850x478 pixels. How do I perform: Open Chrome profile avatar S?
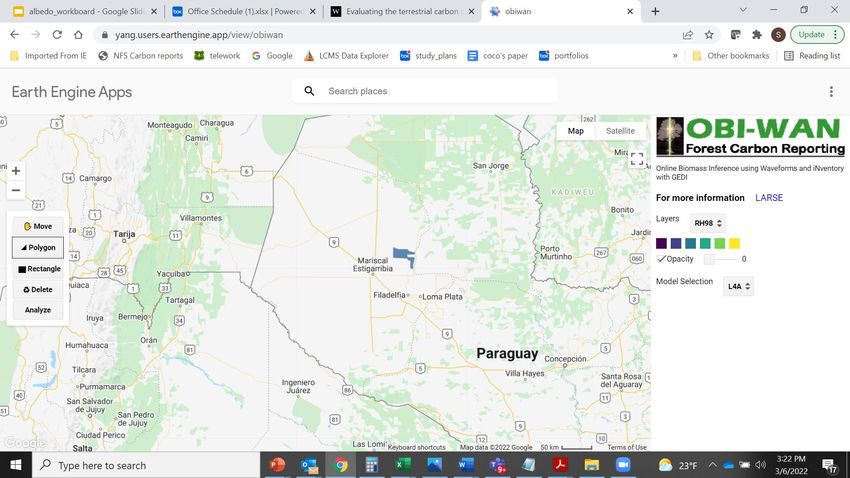point(778,35)
